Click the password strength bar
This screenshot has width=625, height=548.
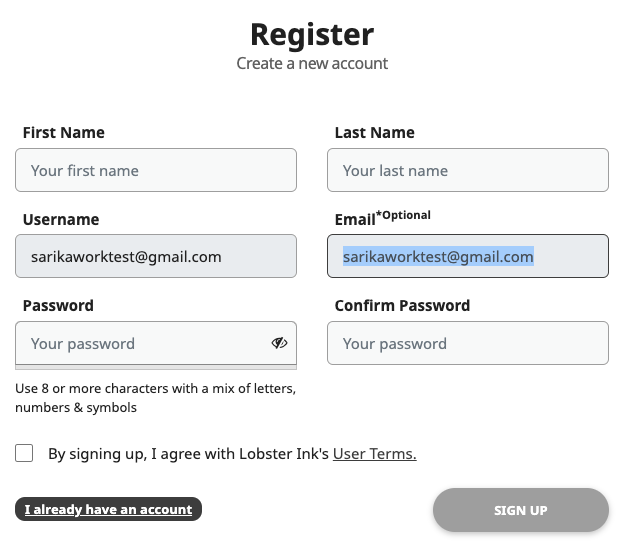click(156, 367)
